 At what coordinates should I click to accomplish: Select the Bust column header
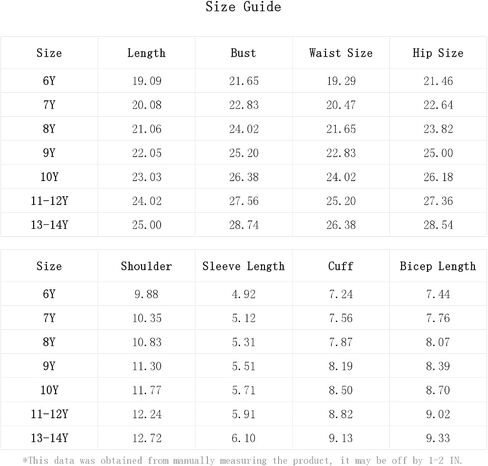(x=243, y=53)
